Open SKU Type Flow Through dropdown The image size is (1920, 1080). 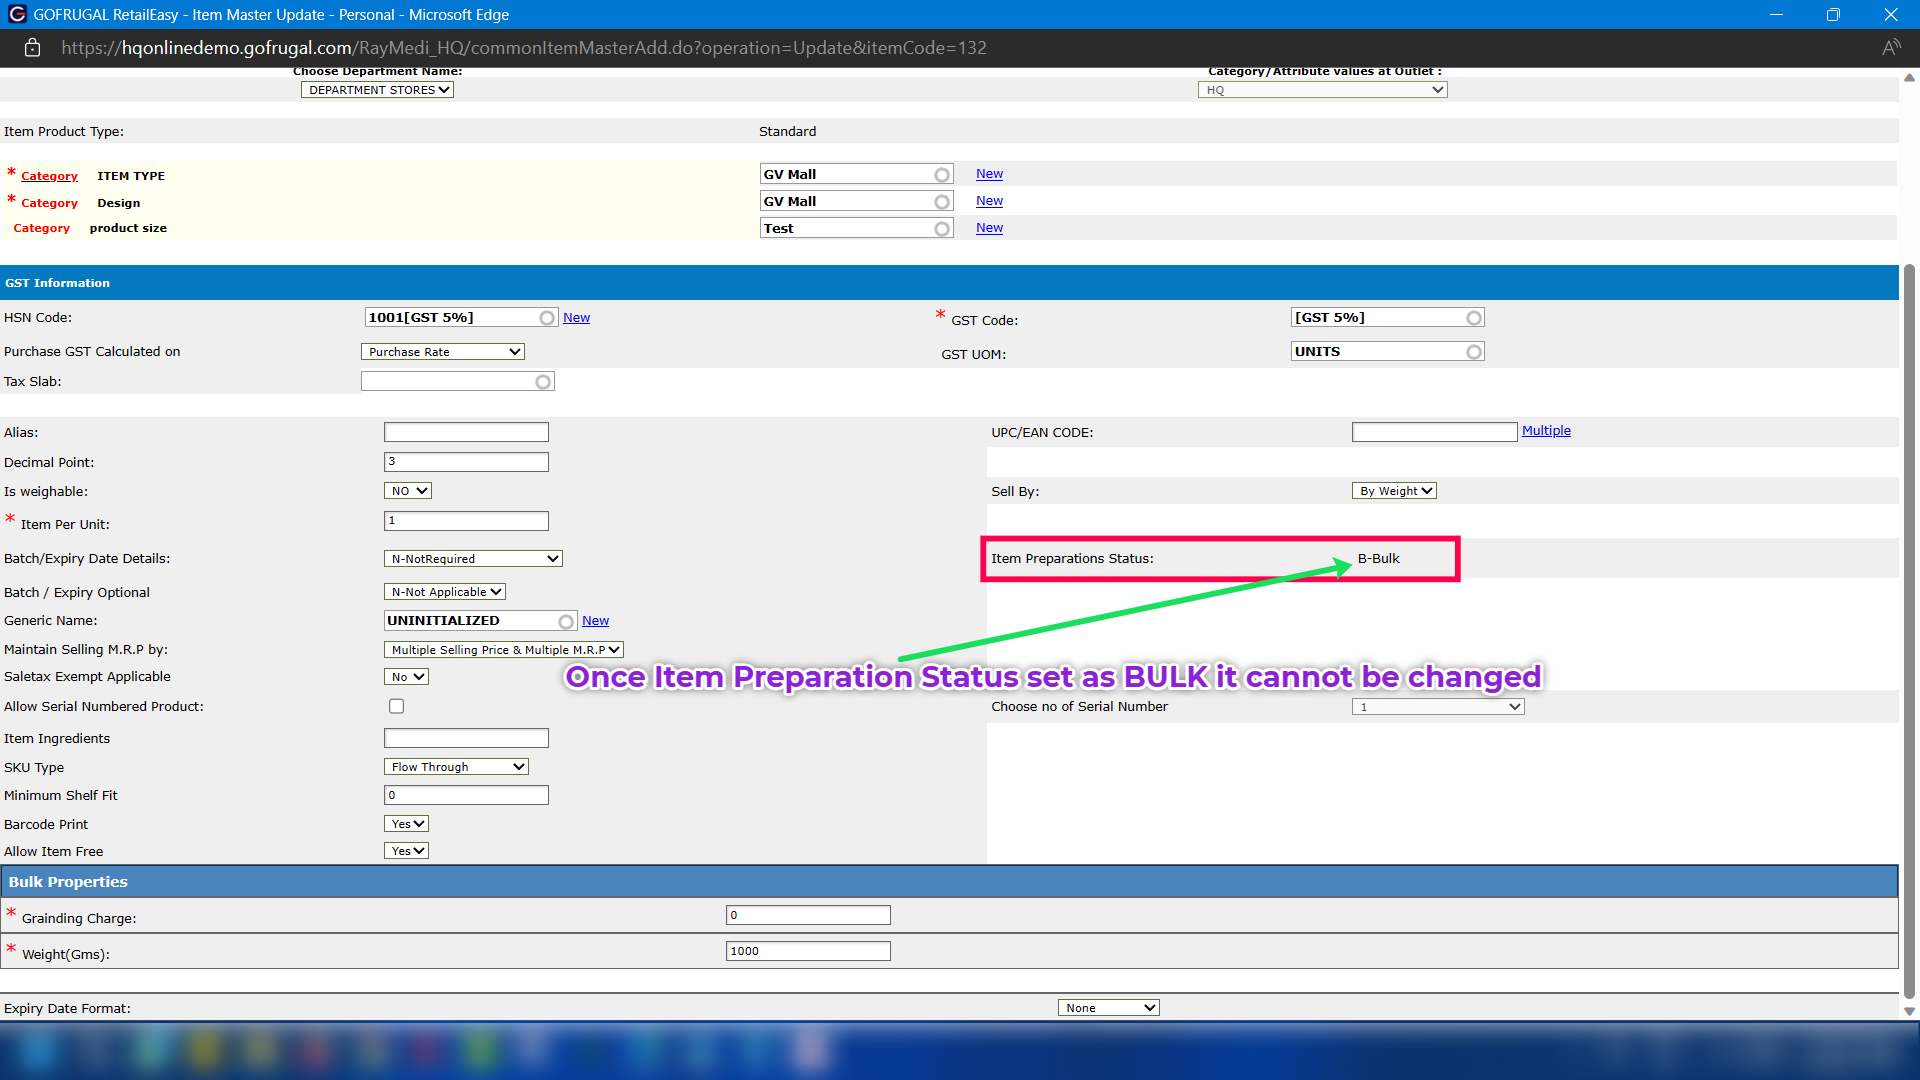coord(456,767)
